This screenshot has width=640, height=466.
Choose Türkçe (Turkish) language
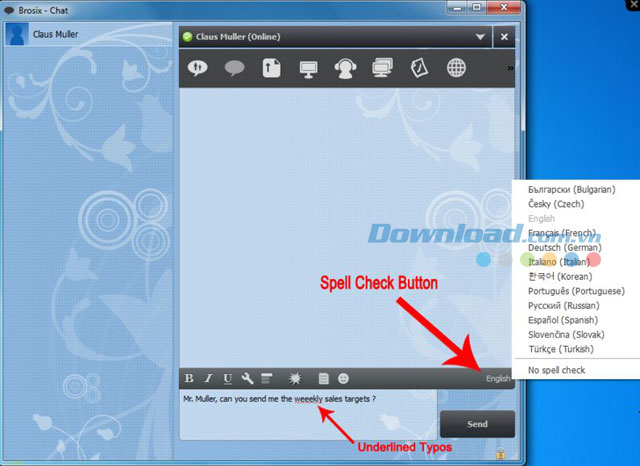coord(561,349)
